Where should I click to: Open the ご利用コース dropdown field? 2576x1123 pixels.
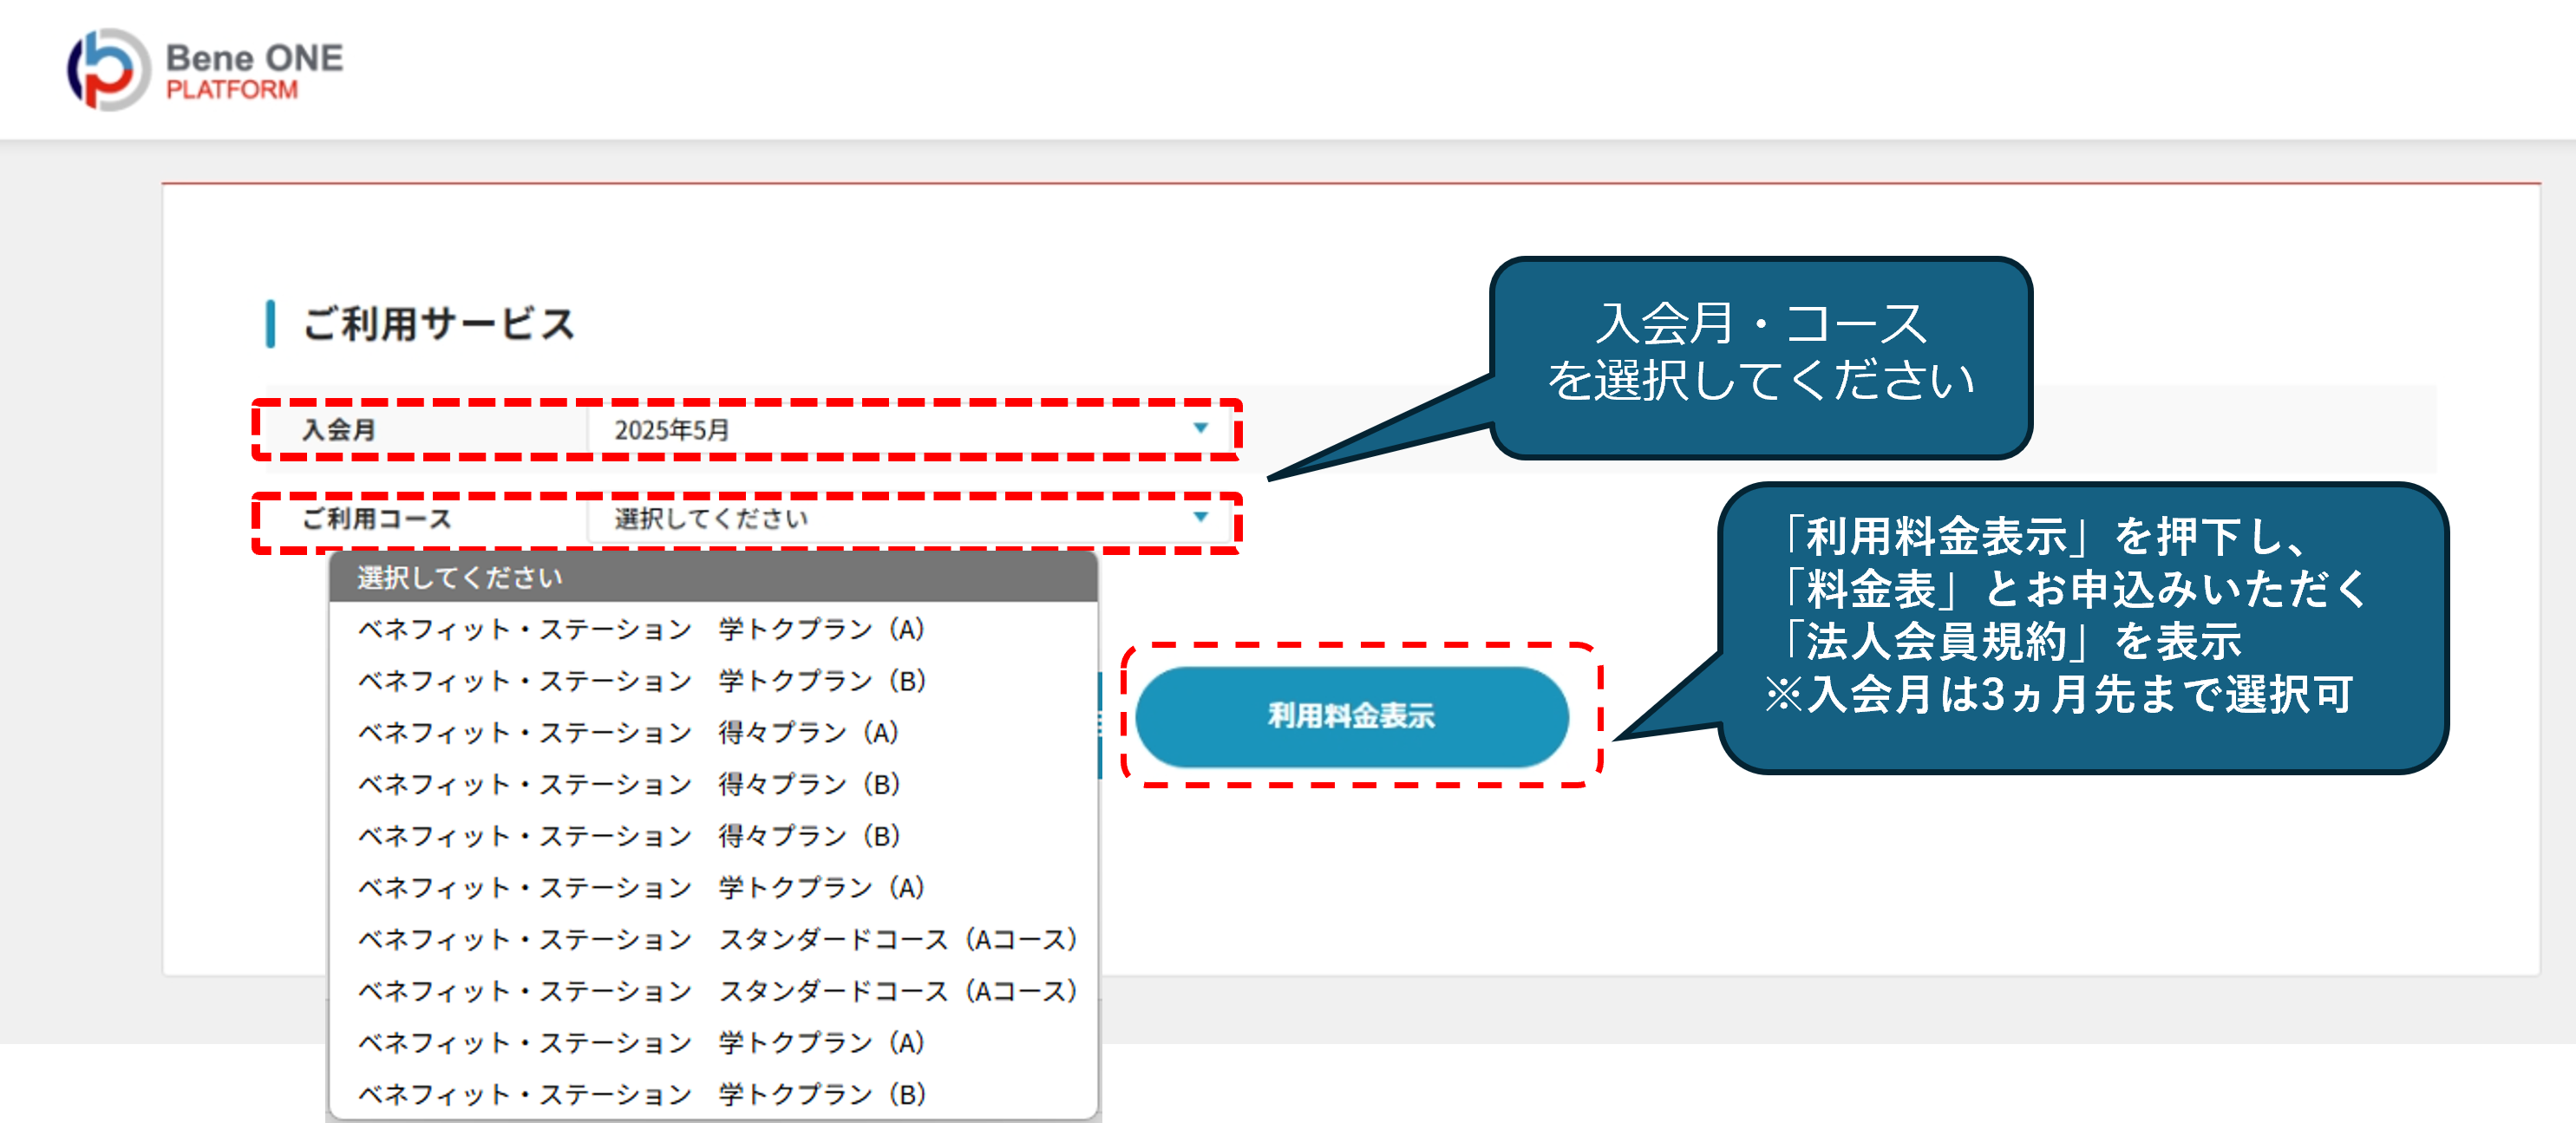[x=908, y=519]
